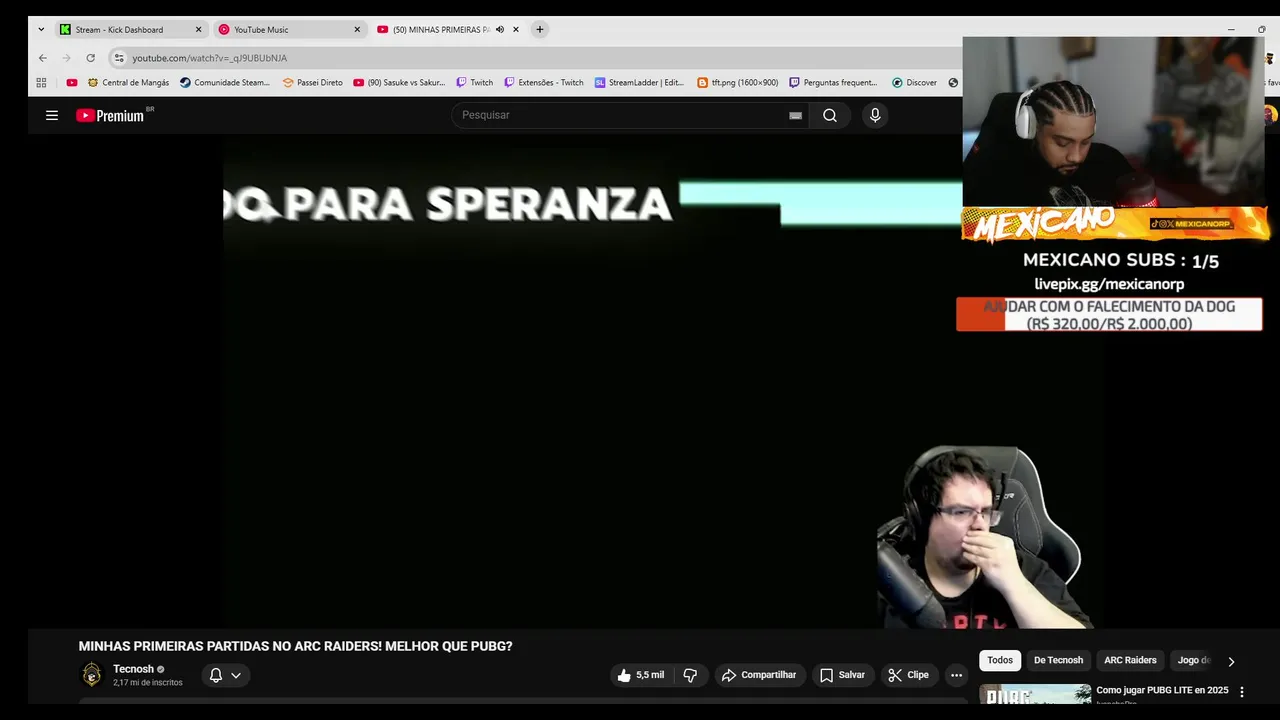
Task: Select the 'Todos' filter chip
Action: tap(1000, 660)
